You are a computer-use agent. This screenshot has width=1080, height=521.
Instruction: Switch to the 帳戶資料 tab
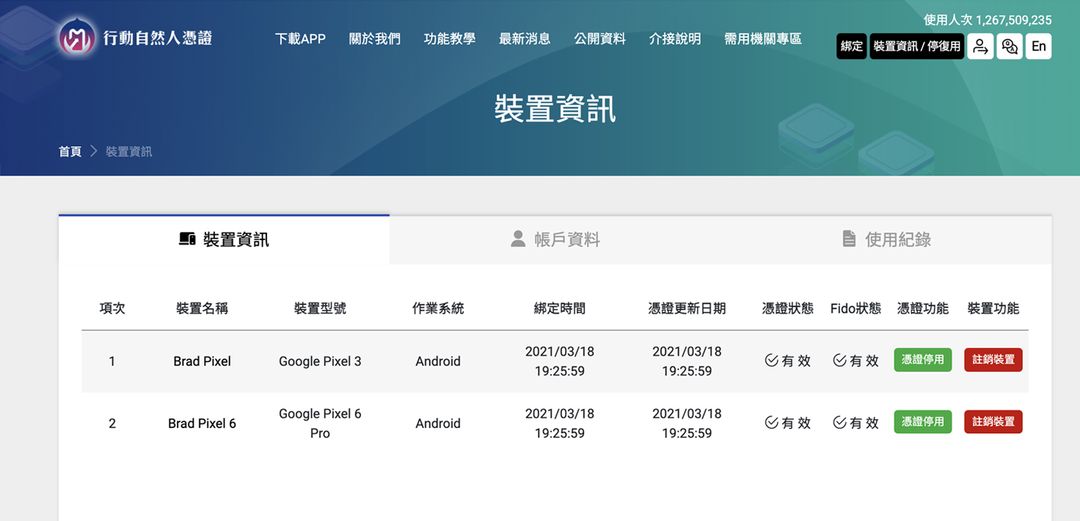tap(555, 240)
